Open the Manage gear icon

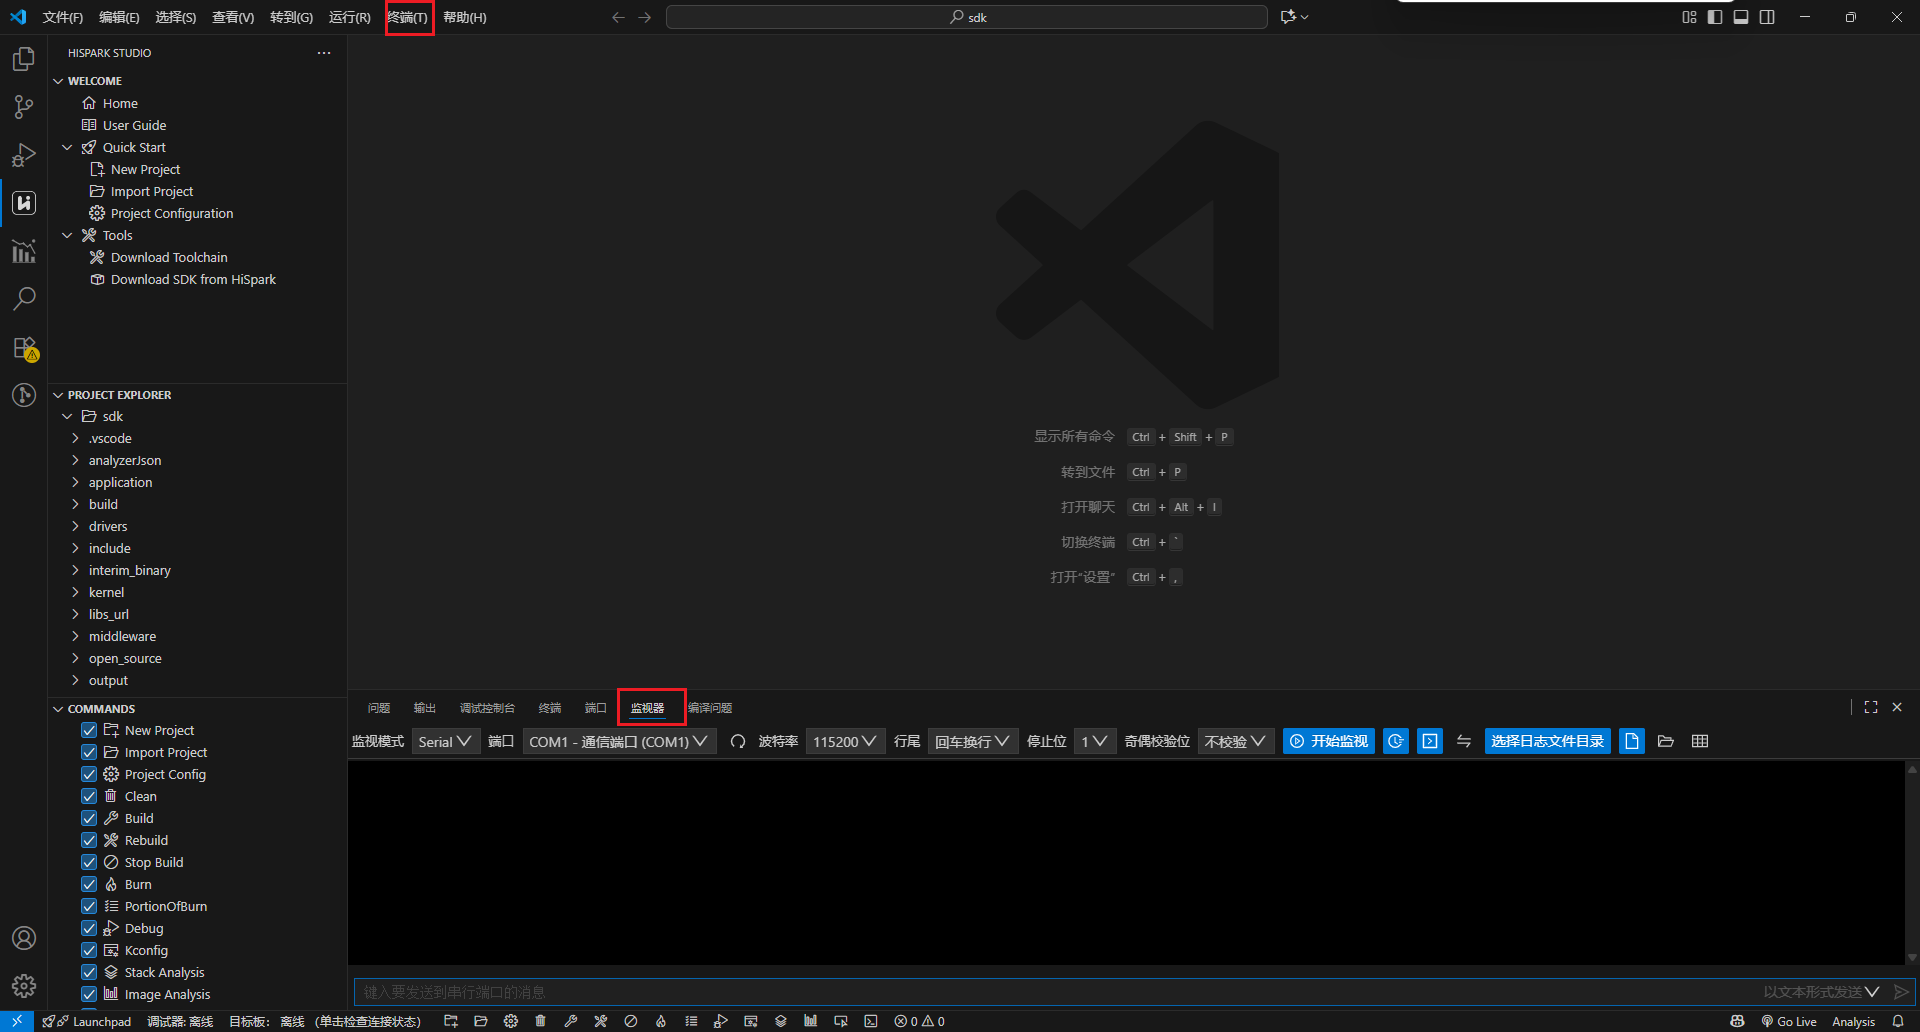point(24,986)
